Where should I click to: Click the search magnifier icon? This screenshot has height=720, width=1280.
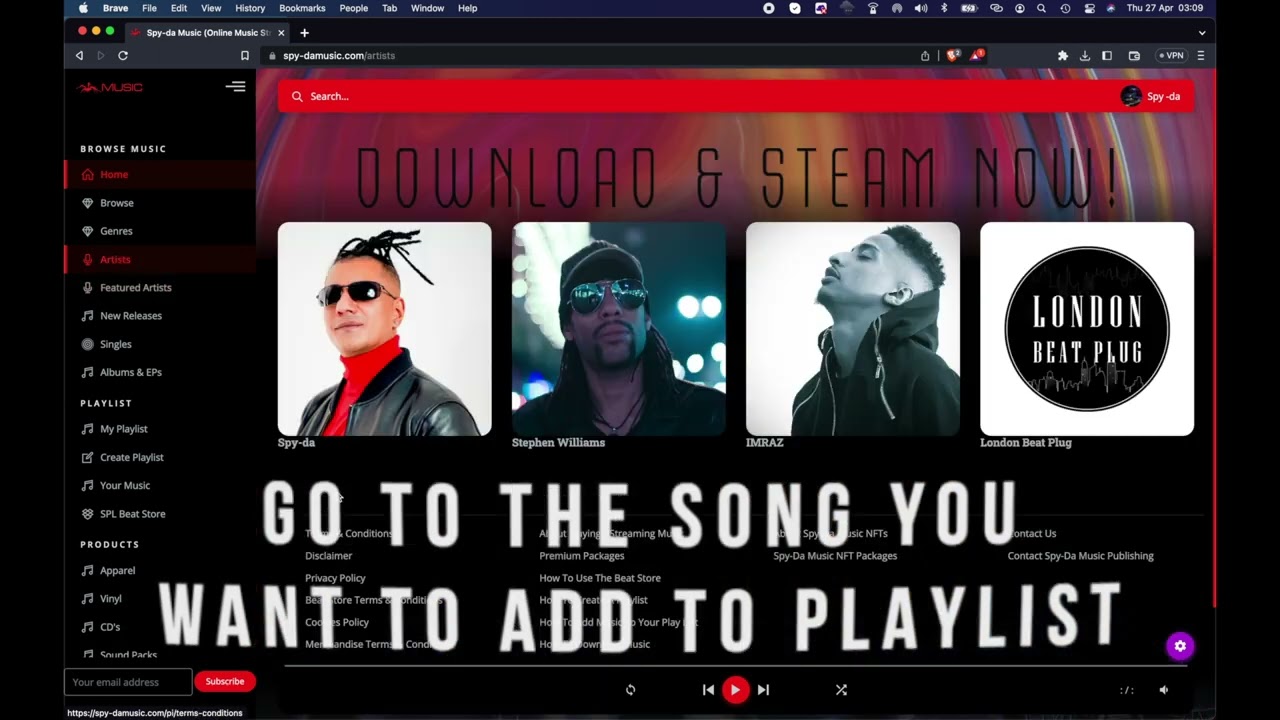[x=297, y=96]
